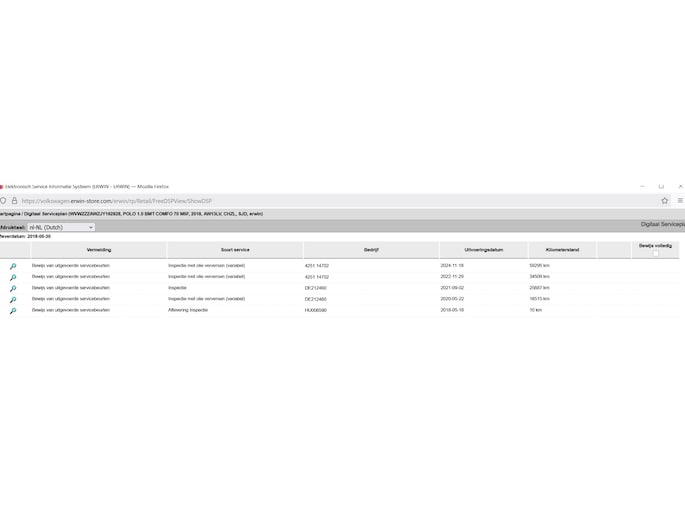Open magnifier for the 2020-05-22 service row
685x514 pixels.
(13, 299)
